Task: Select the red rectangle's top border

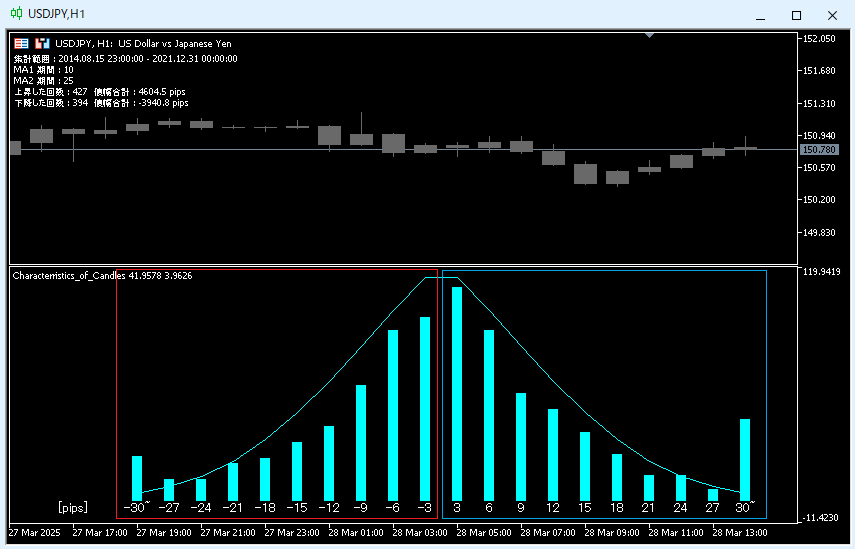Action: point(277,269)
